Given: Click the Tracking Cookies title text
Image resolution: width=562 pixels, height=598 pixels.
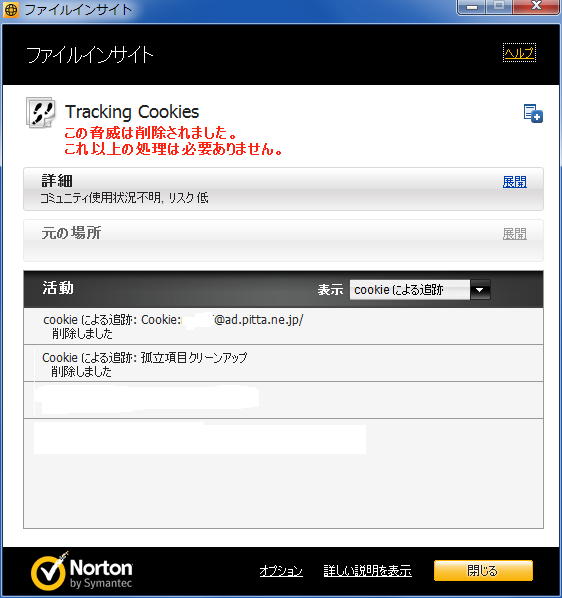Looking at the screenshot, I should (132, 112).
